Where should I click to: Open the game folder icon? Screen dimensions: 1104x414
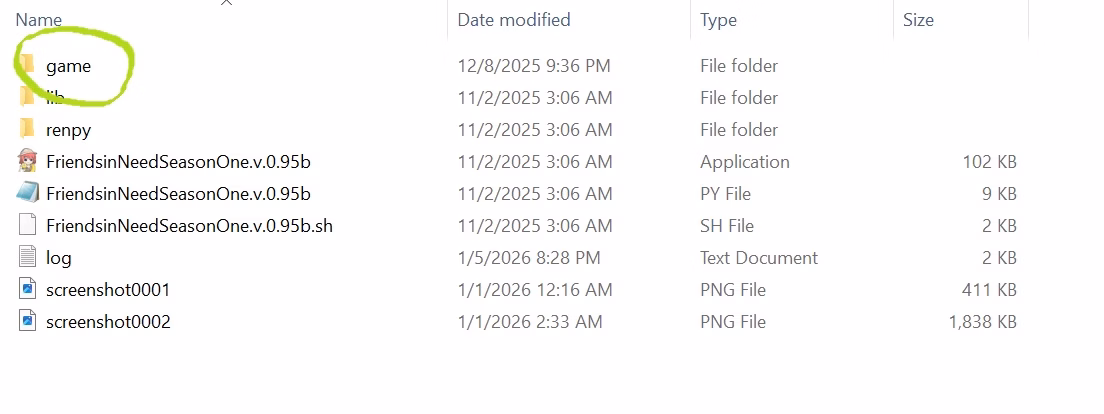pos(27,66)
